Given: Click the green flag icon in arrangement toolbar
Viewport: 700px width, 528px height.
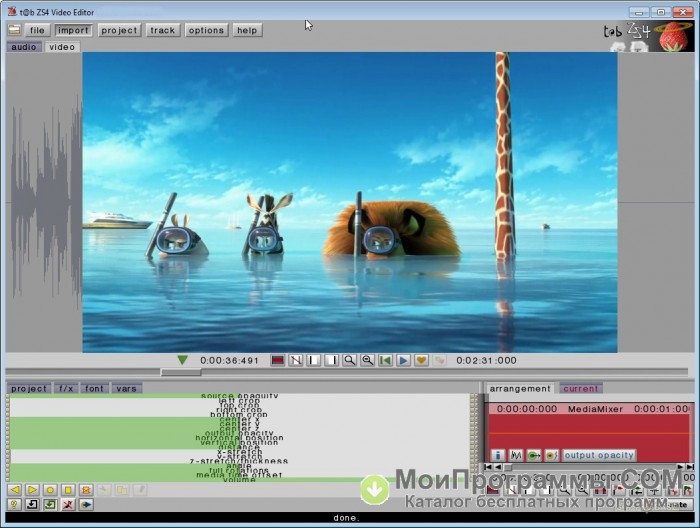Looking at the screenshot, I should click(688, 491).
